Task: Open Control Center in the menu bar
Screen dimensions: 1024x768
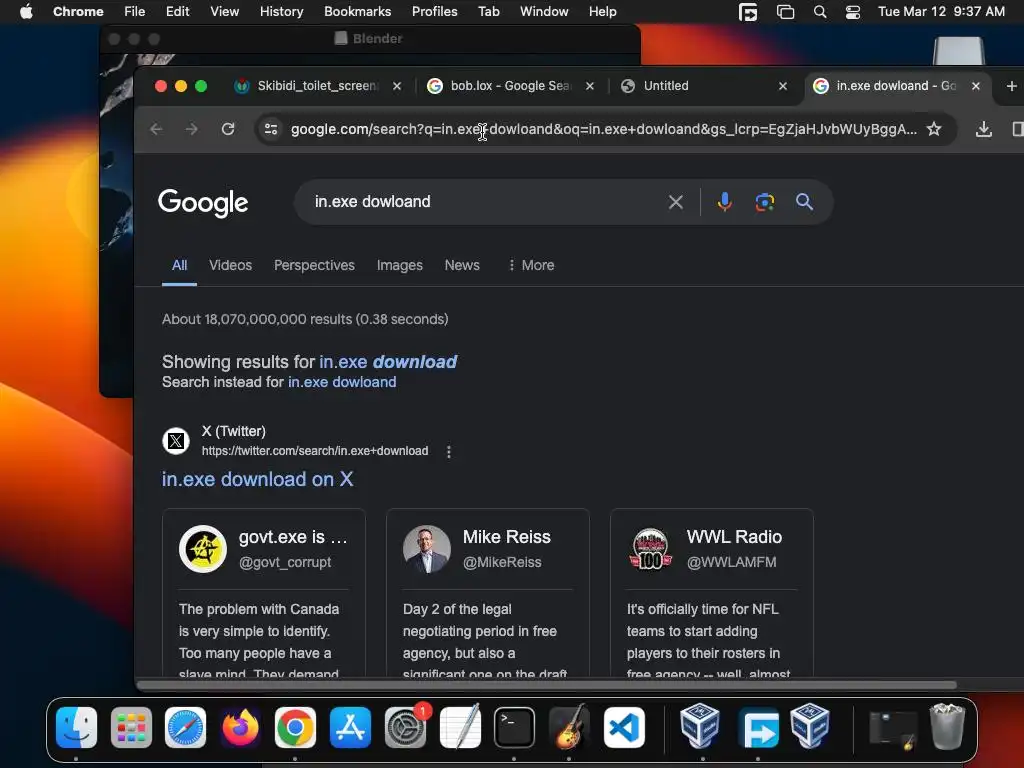Action: point(852,12)
